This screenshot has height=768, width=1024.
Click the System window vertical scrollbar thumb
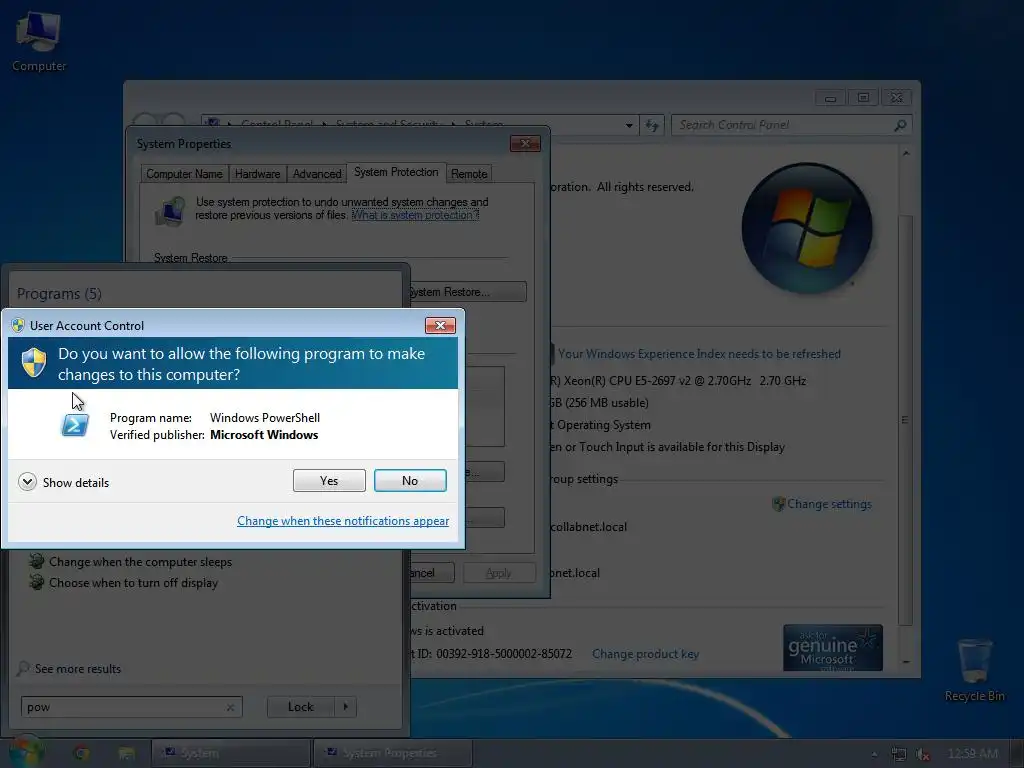tap(905, 419)
